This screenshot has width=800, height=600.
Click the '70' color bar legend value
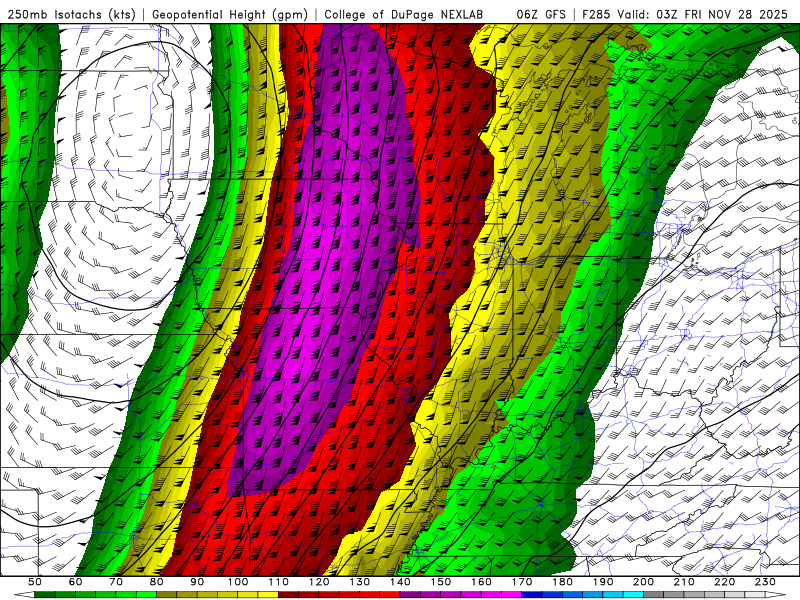(116, 582)
